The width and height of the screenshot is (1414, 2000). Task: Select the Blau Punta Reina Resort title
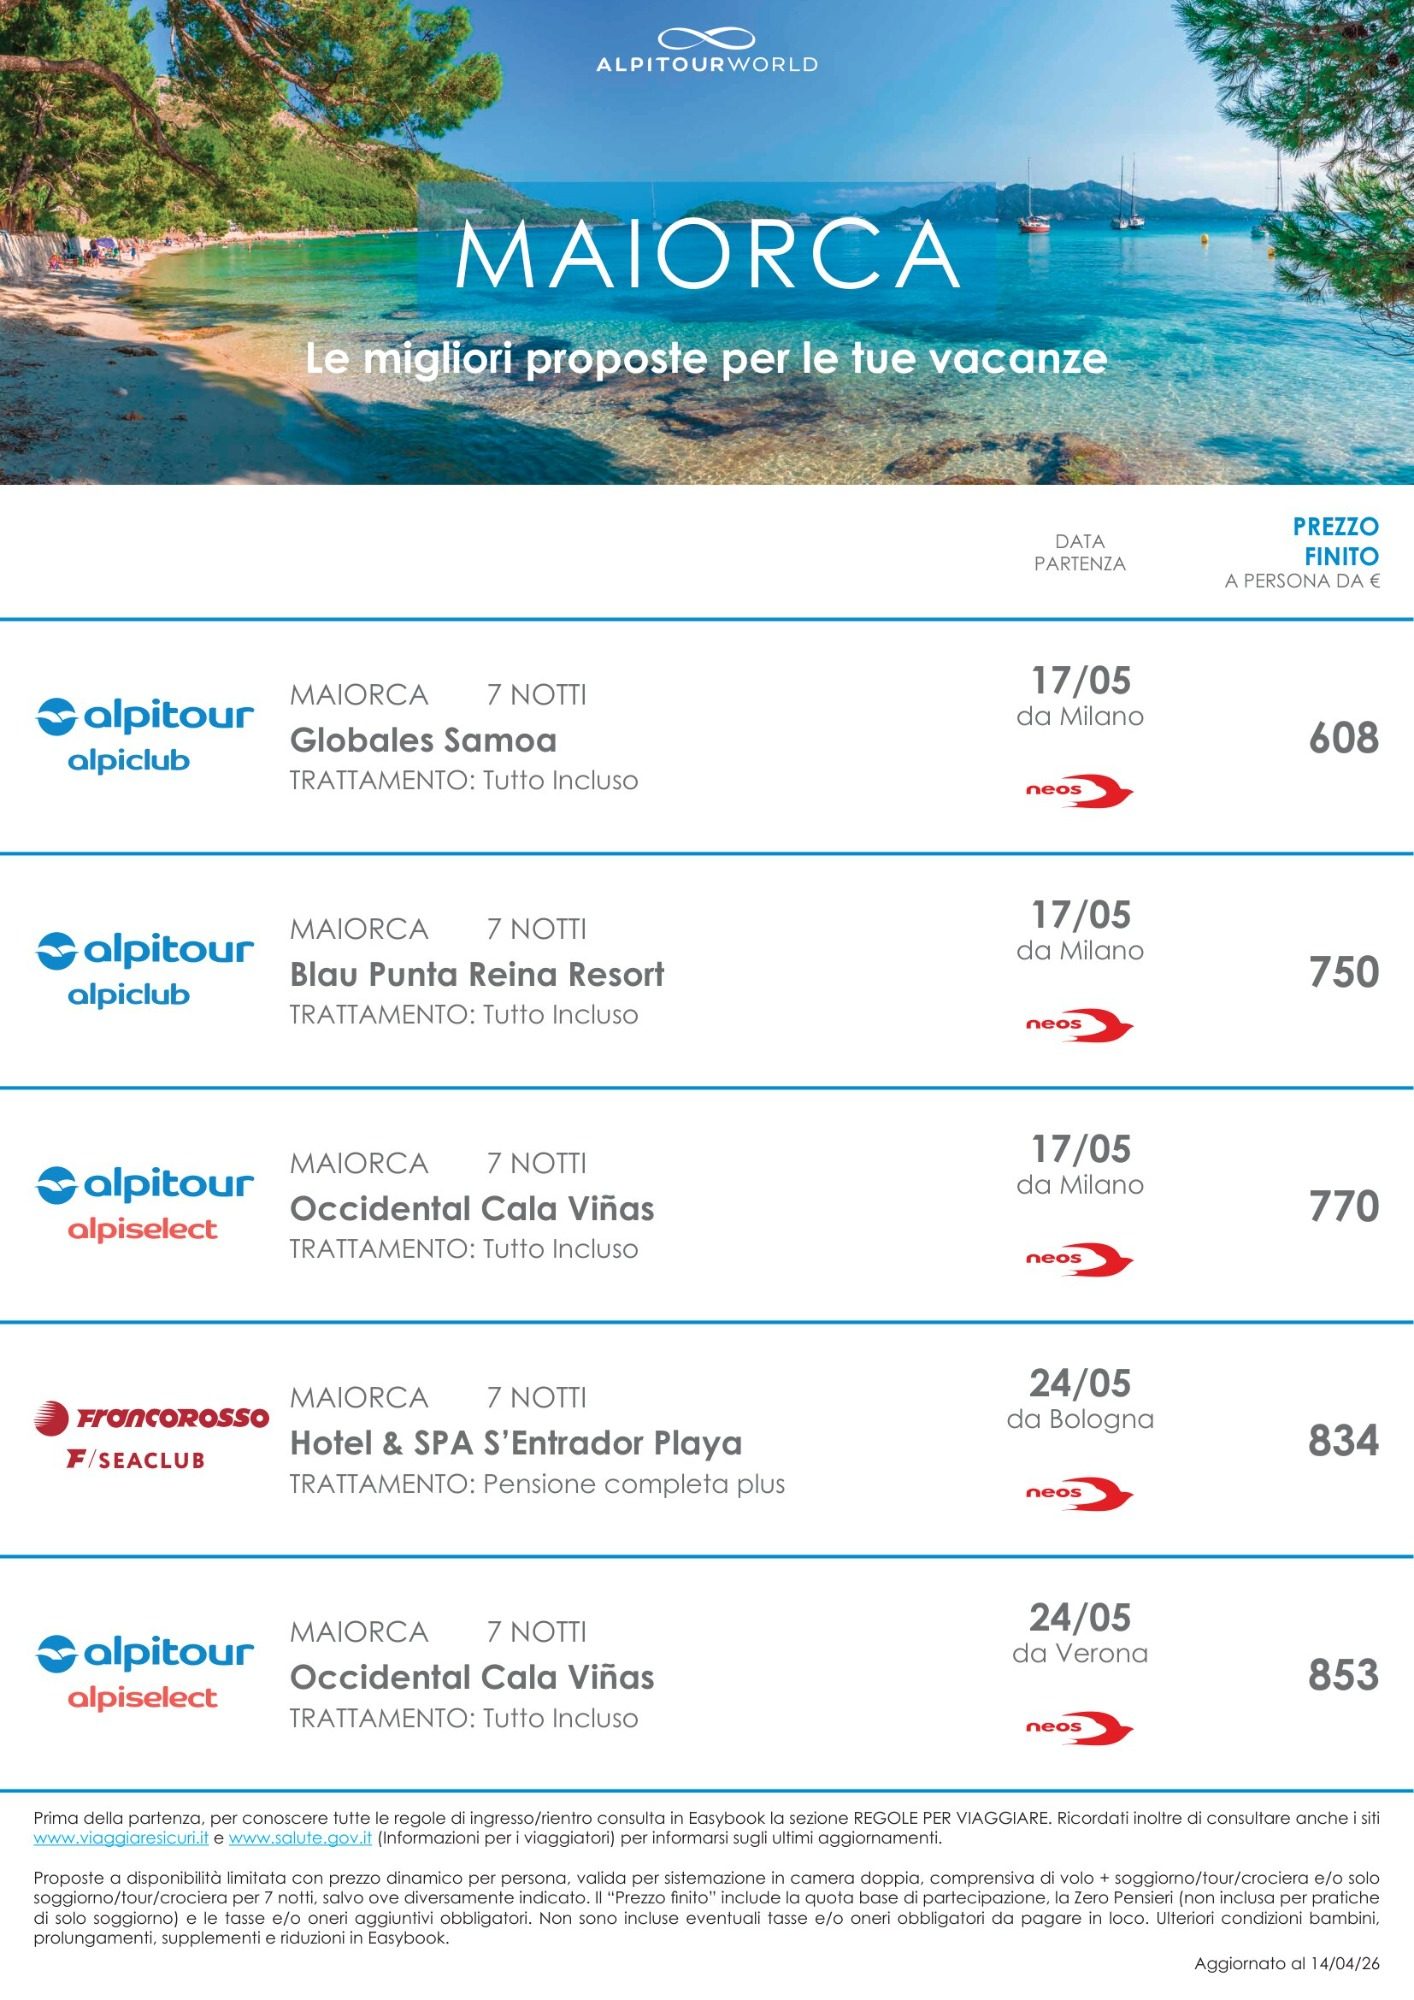point(477,974)
